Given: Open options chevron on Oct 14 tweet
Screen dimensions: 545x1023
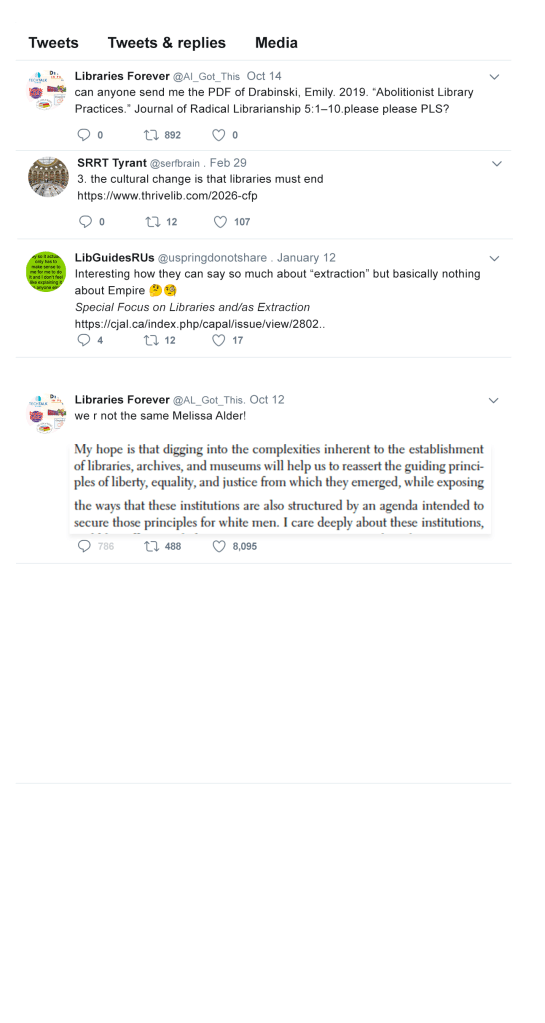Looking at the screenshot, I should point(494,77).
